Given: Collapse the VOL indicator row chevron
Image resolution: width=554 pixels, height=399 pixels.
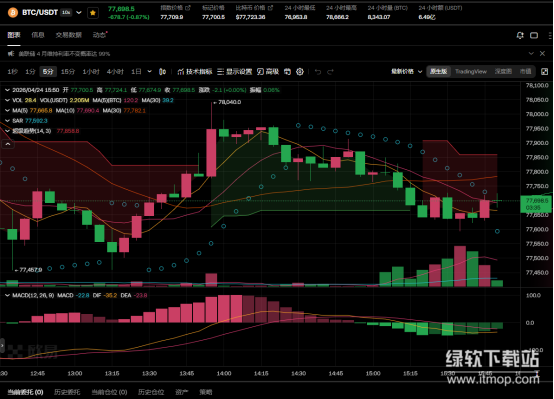Looking at the screenshot, I should click(x=7, y=100).
